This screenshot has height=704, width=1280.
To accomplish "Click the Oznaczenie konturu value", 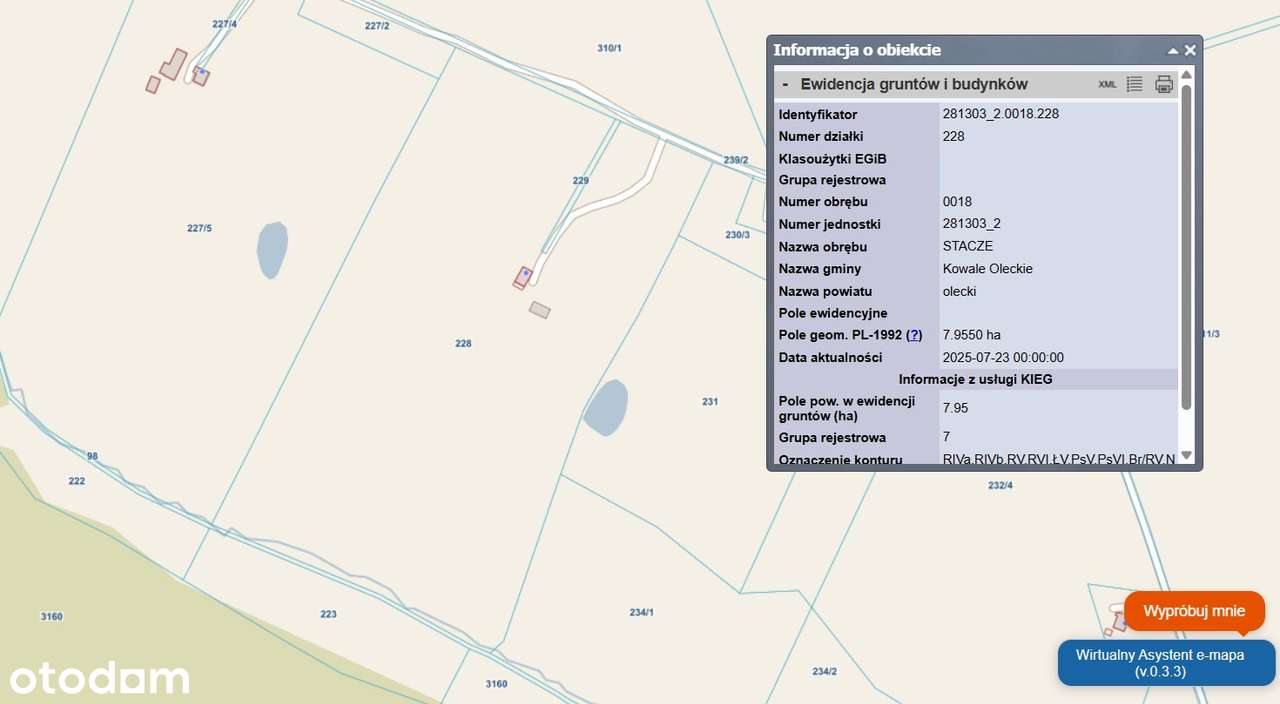I will pyautogui.click(x=1059, y=460).
